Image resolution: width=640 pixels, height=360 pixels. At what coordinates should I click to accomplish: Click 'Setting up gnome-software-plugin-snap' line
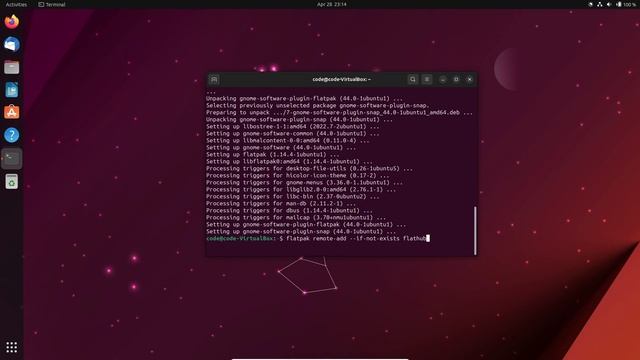(301, 231)
